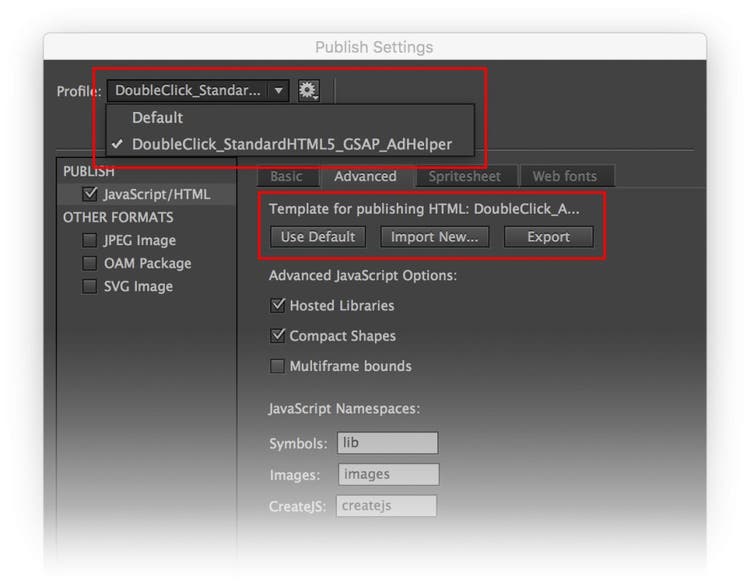Click the profile options gear icon

(308, 91)
